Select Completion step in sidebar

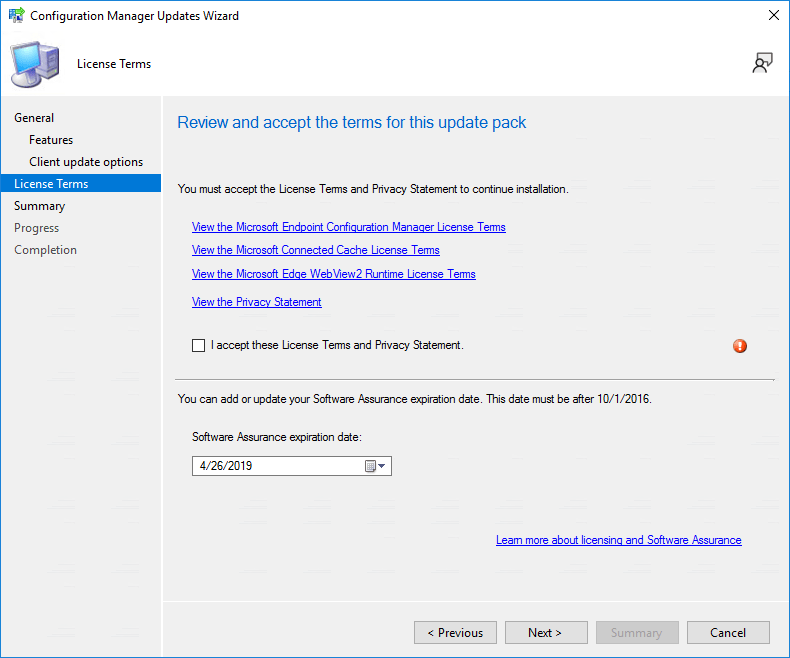click(x=45, y=250)
